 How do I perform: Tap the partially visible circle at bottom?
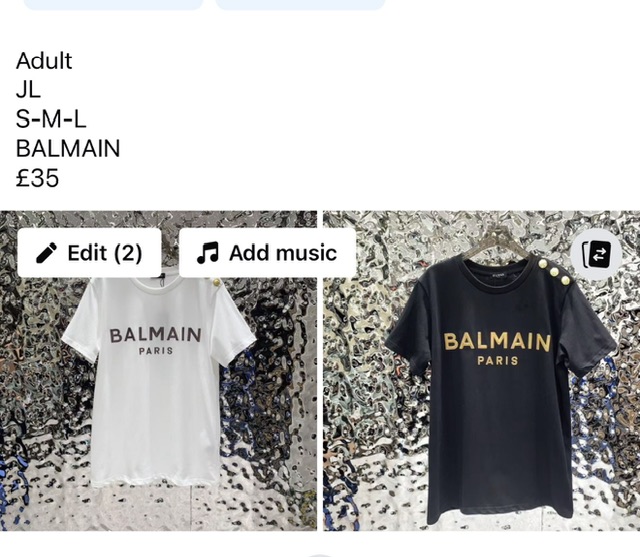pos(320,555)
